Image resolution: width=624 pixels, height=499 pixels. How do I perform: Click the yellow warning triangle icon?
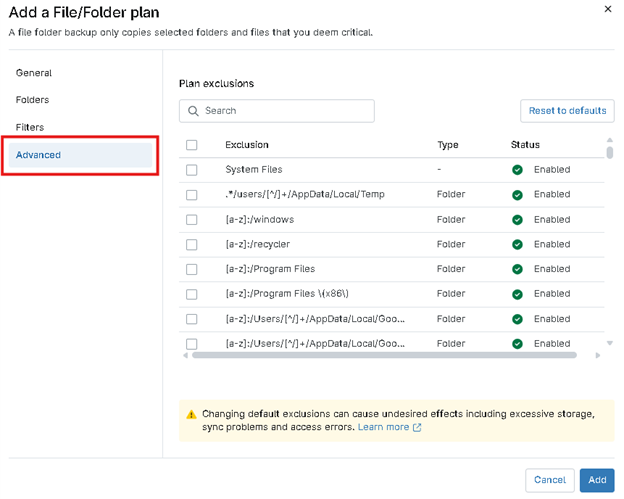click(191, 414)
